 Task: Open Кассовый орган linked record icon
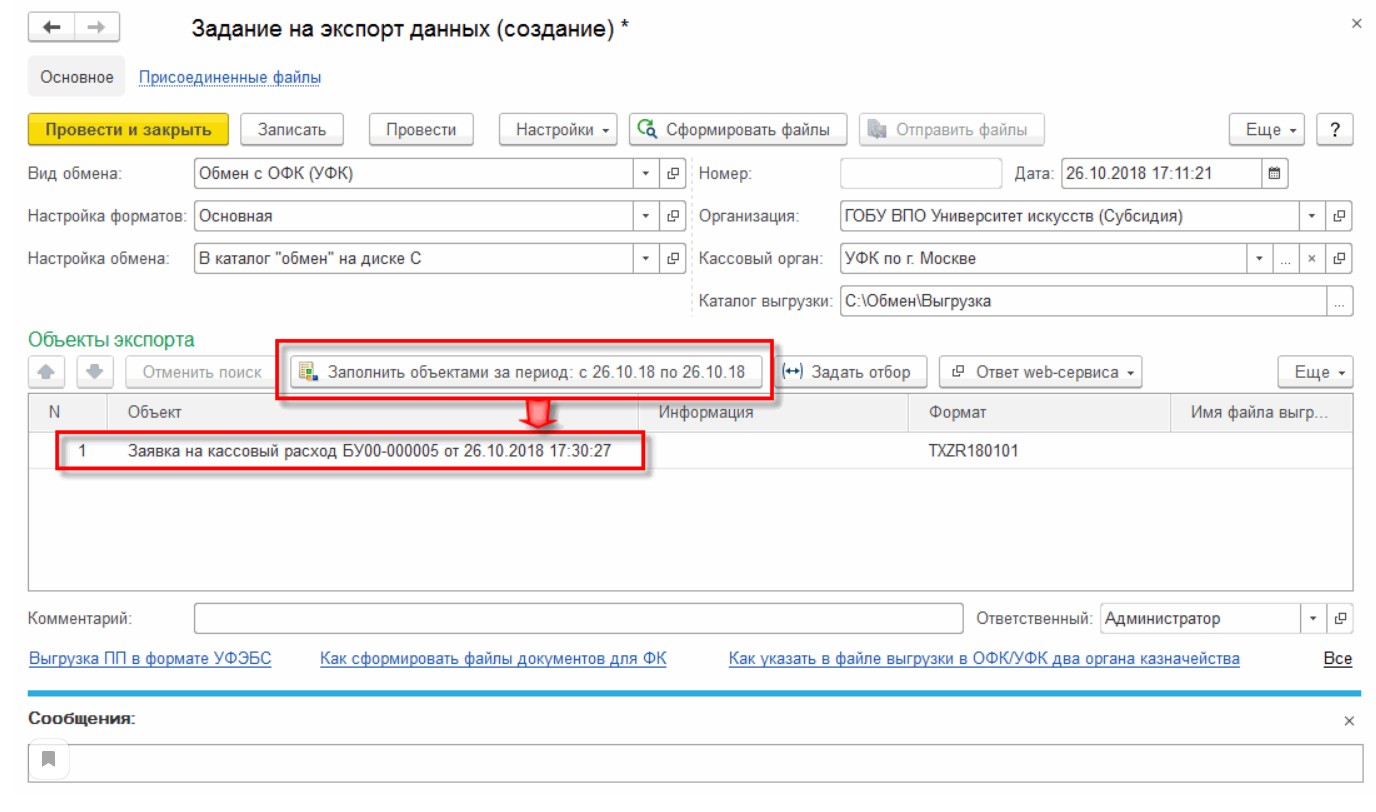pos(1340,259)
